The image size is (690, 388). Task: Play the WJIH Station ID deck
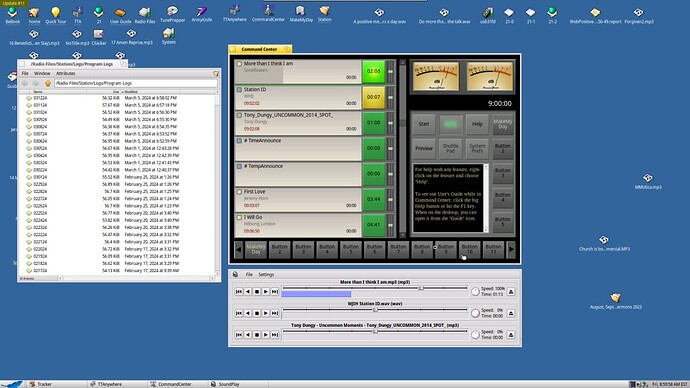coord(266,313)
